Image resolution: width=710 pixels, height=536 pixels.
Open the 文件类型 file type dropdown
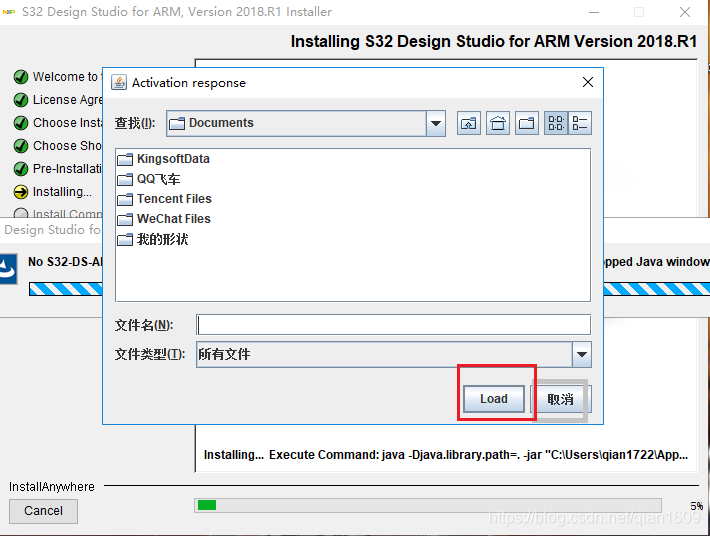tap(581, 354)
